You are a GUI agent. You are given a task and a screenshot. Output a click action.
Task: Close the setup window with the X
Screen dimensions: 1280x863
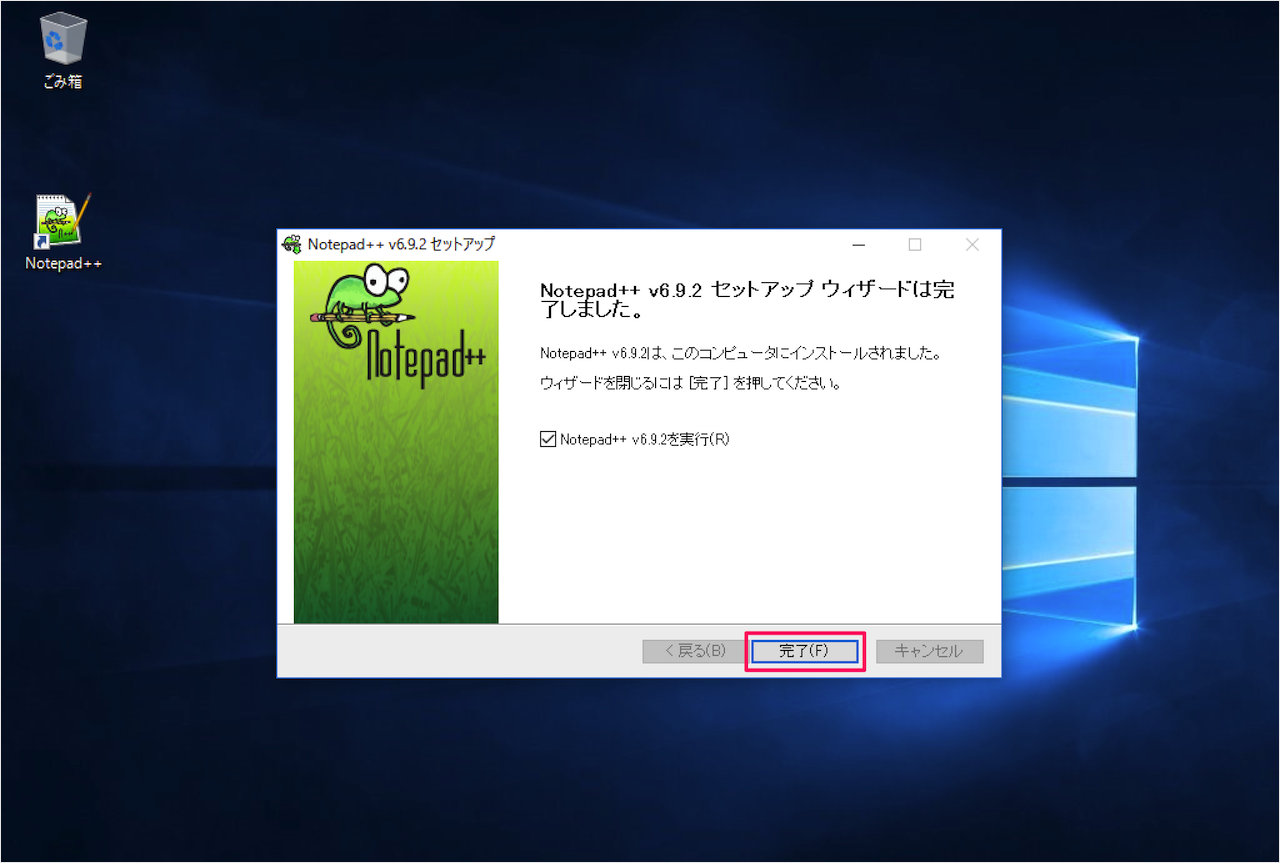click(971, 245)
